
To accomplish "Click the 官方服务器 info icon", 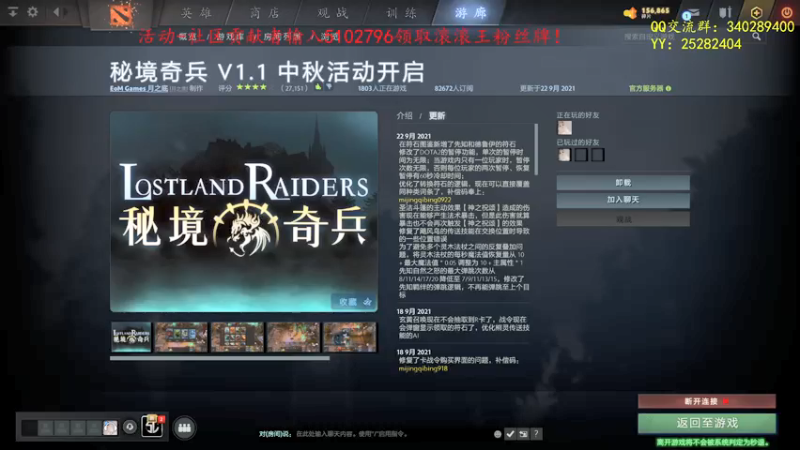I will 668,88.
